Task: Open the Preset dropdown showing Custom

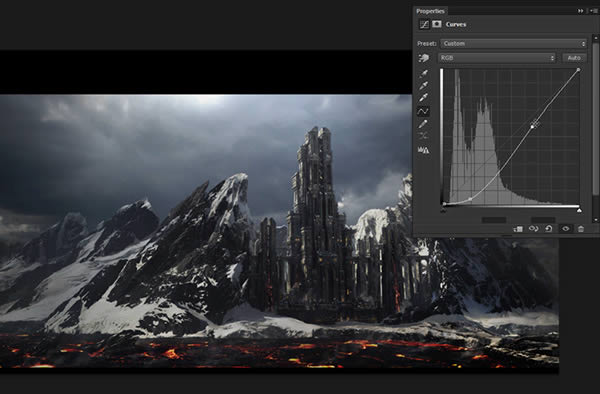Action: (x=514, y=44)
